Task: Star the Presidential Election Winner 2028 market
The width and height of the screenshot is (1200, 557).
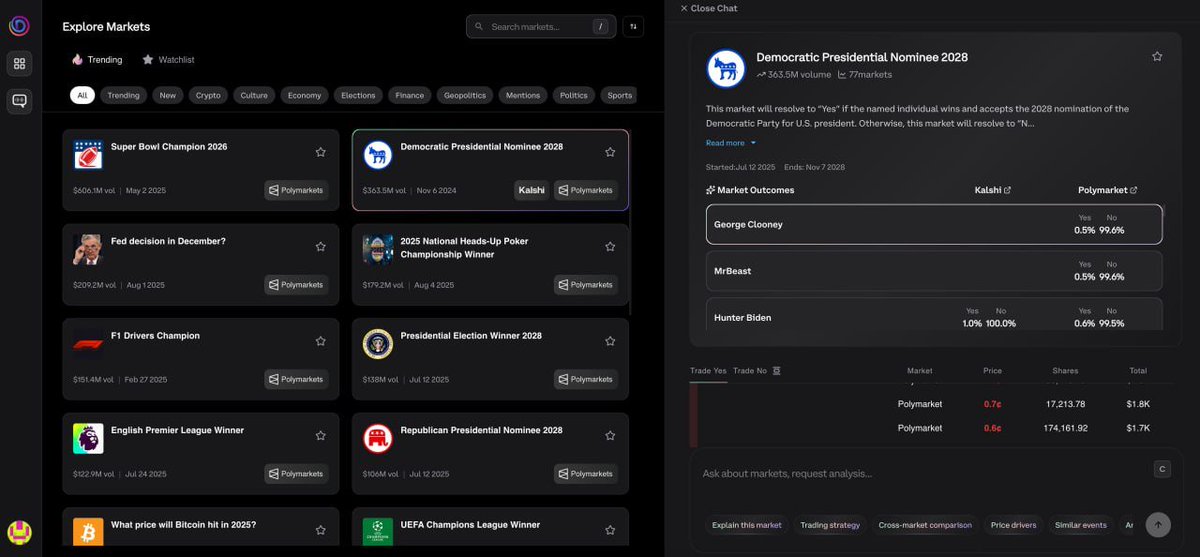Action: pos(610,341)
